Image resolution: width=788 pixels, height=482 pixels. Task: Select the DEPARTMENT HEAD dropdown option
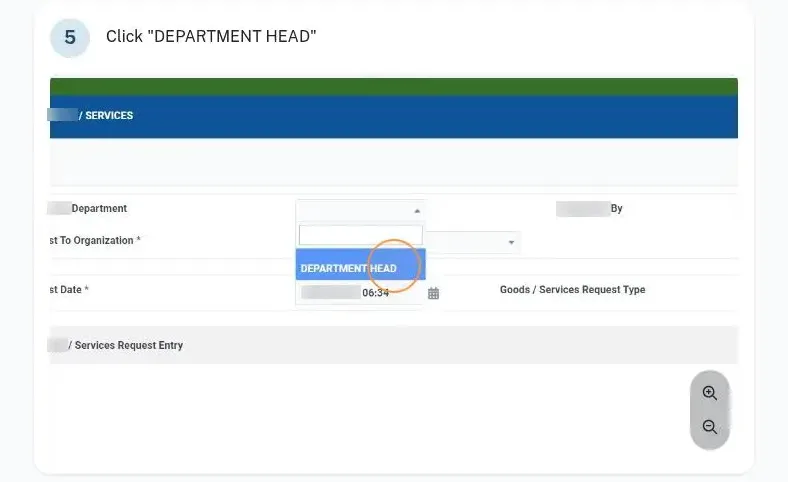360,264
